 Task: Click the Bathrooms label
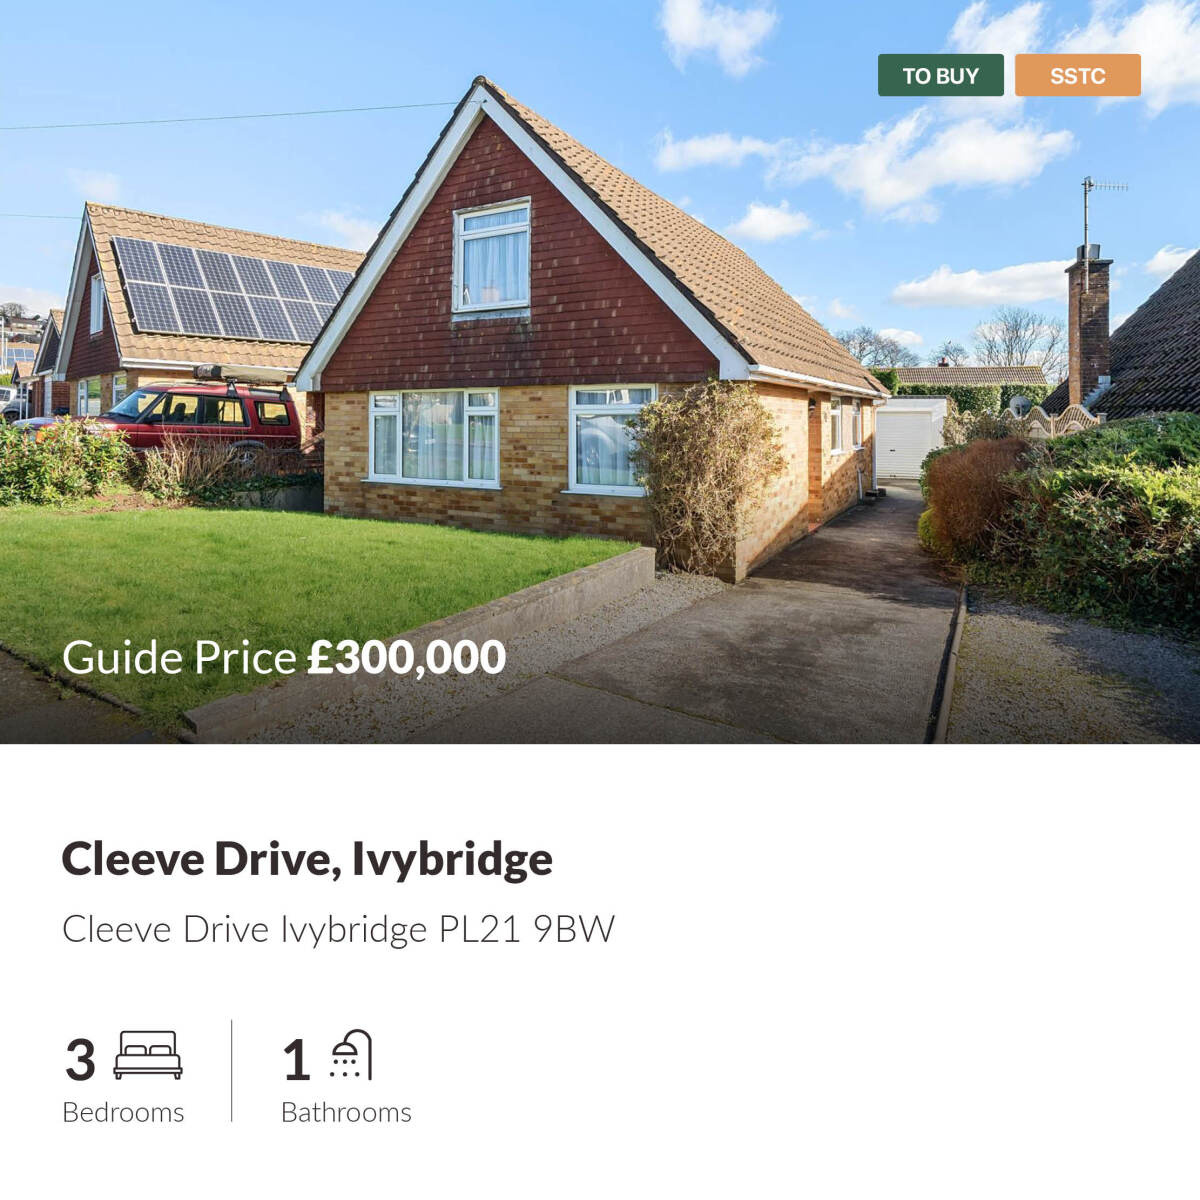click(346, 1112)
